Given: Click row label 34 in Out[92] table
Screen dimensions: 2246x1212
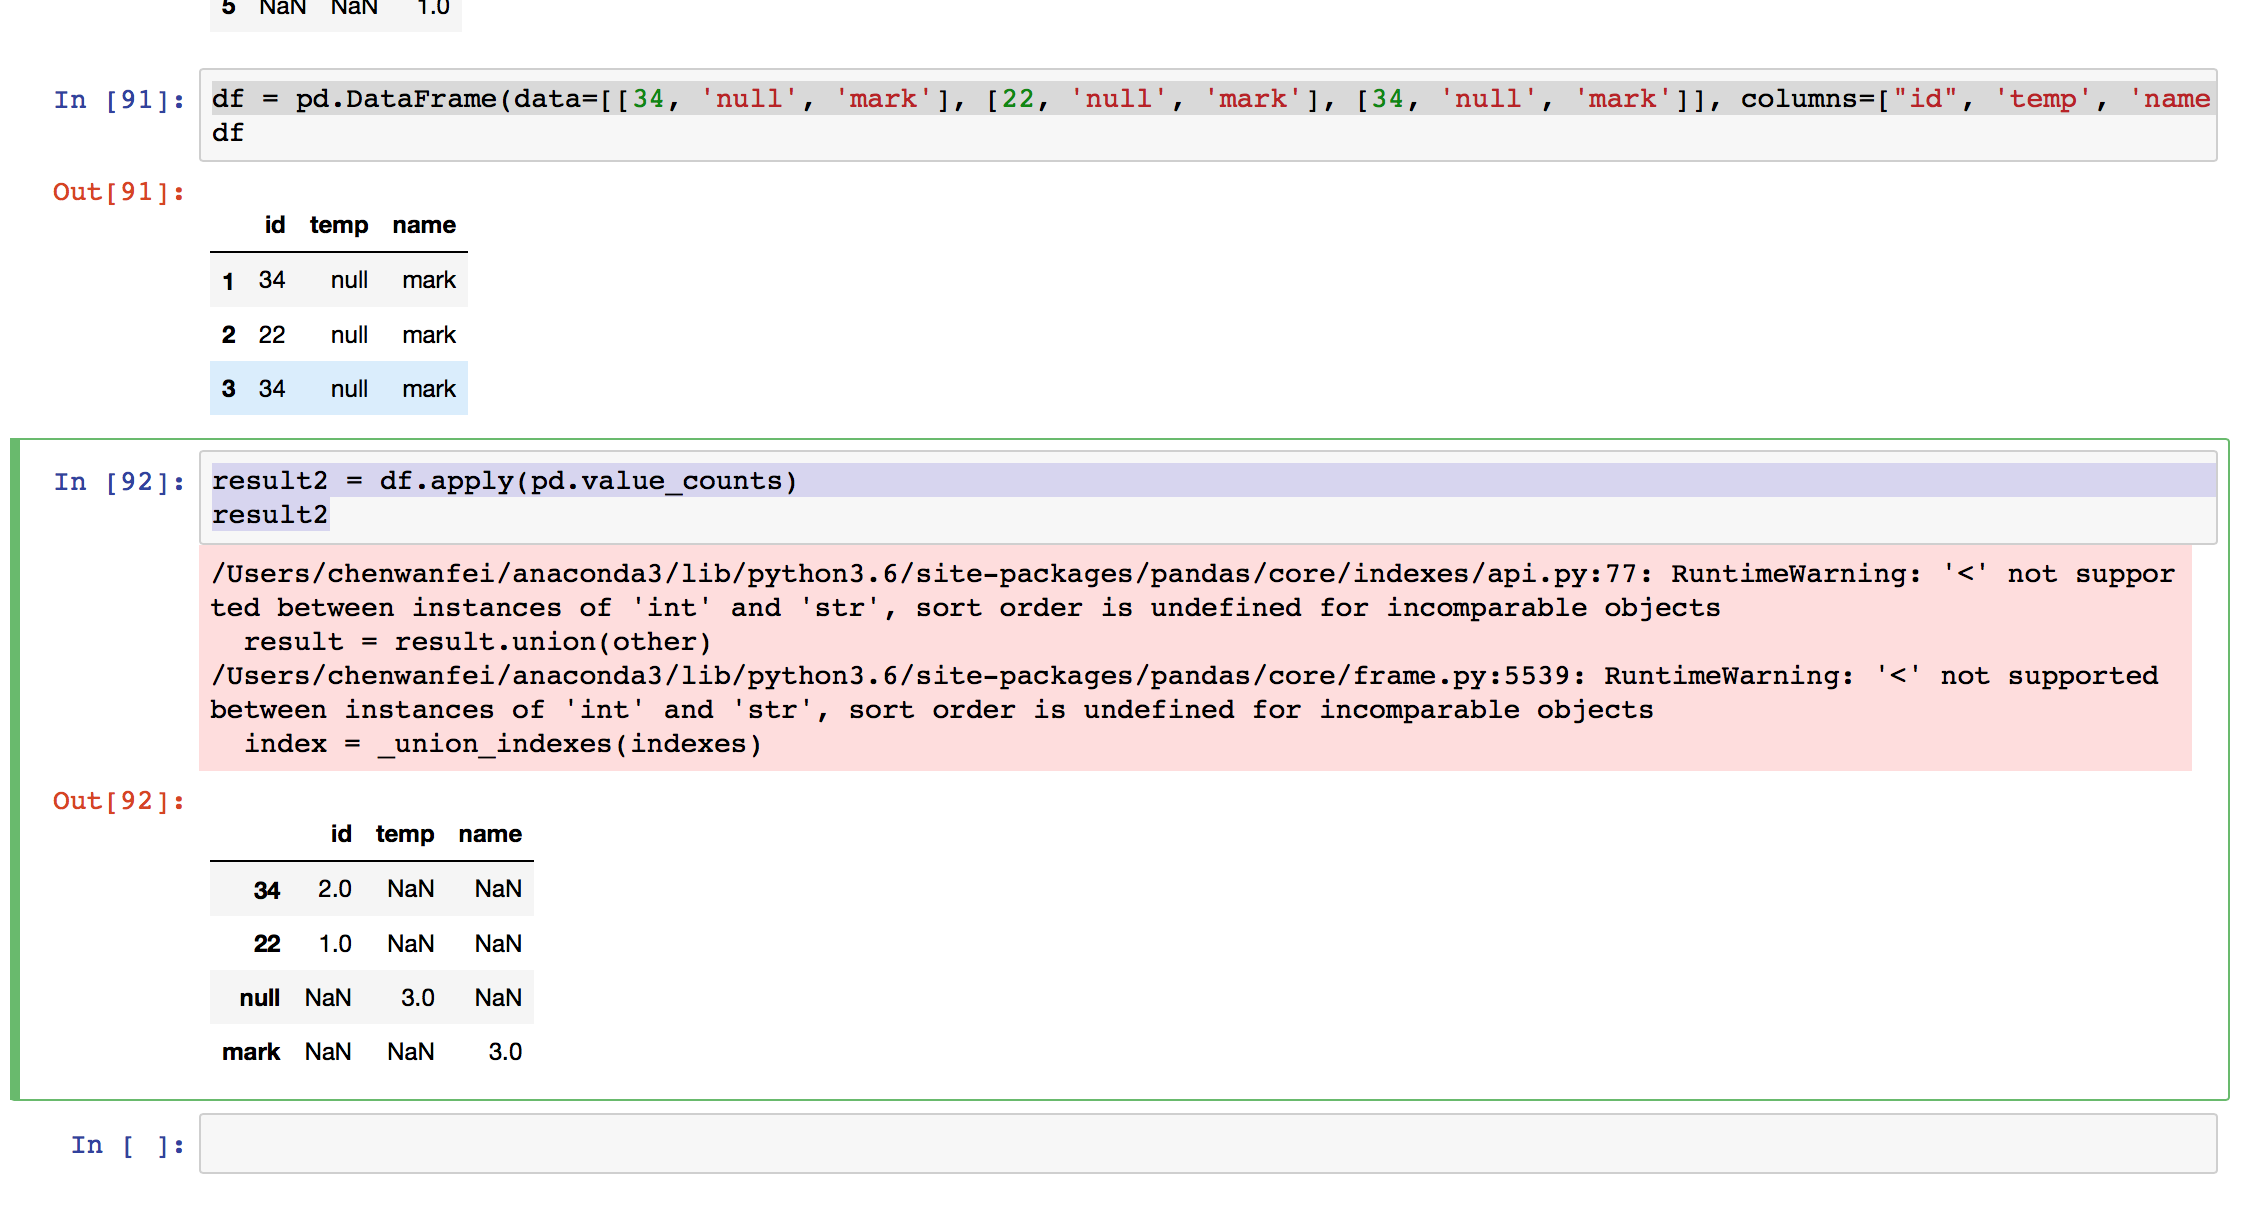Looking at the screenshot, I should (267, 890).
